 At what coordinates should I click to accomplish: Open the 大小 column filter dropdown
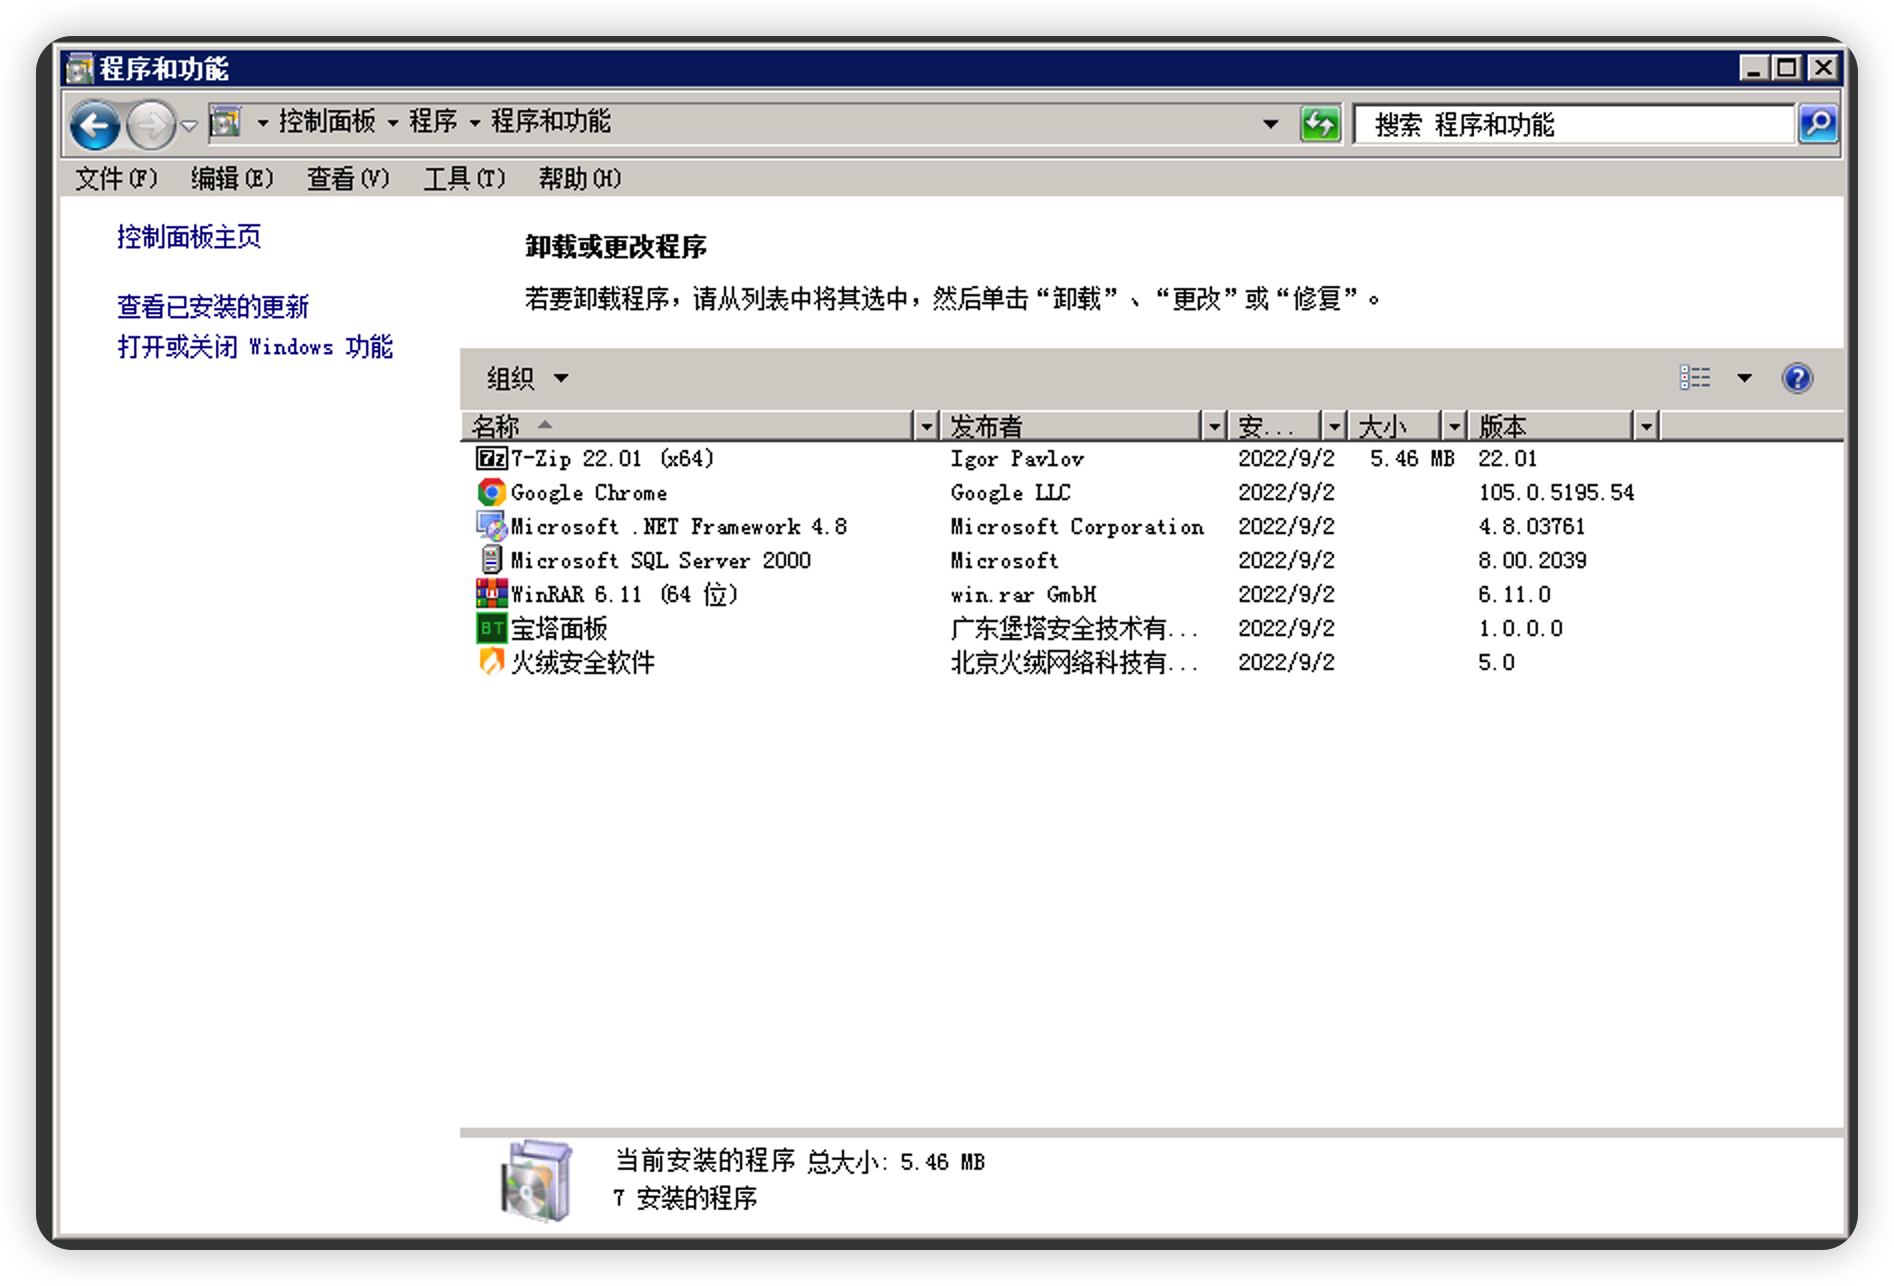[1454, 427]
